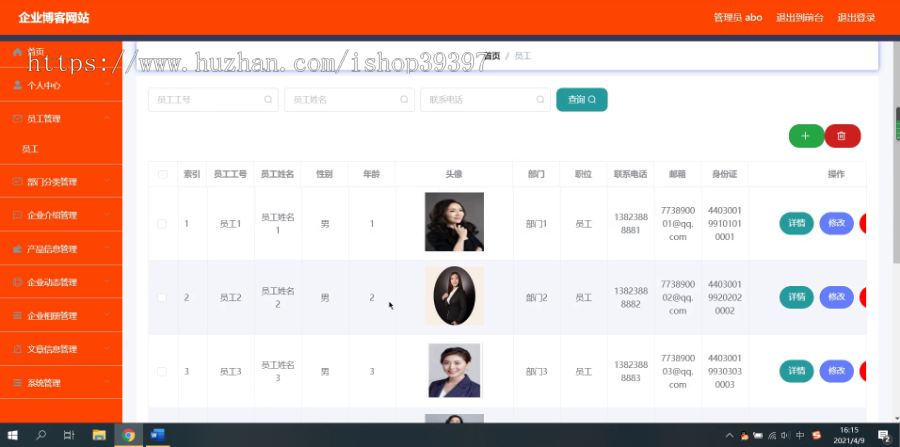Click the avatar photo of 员工1

click(x=454, y=221)
